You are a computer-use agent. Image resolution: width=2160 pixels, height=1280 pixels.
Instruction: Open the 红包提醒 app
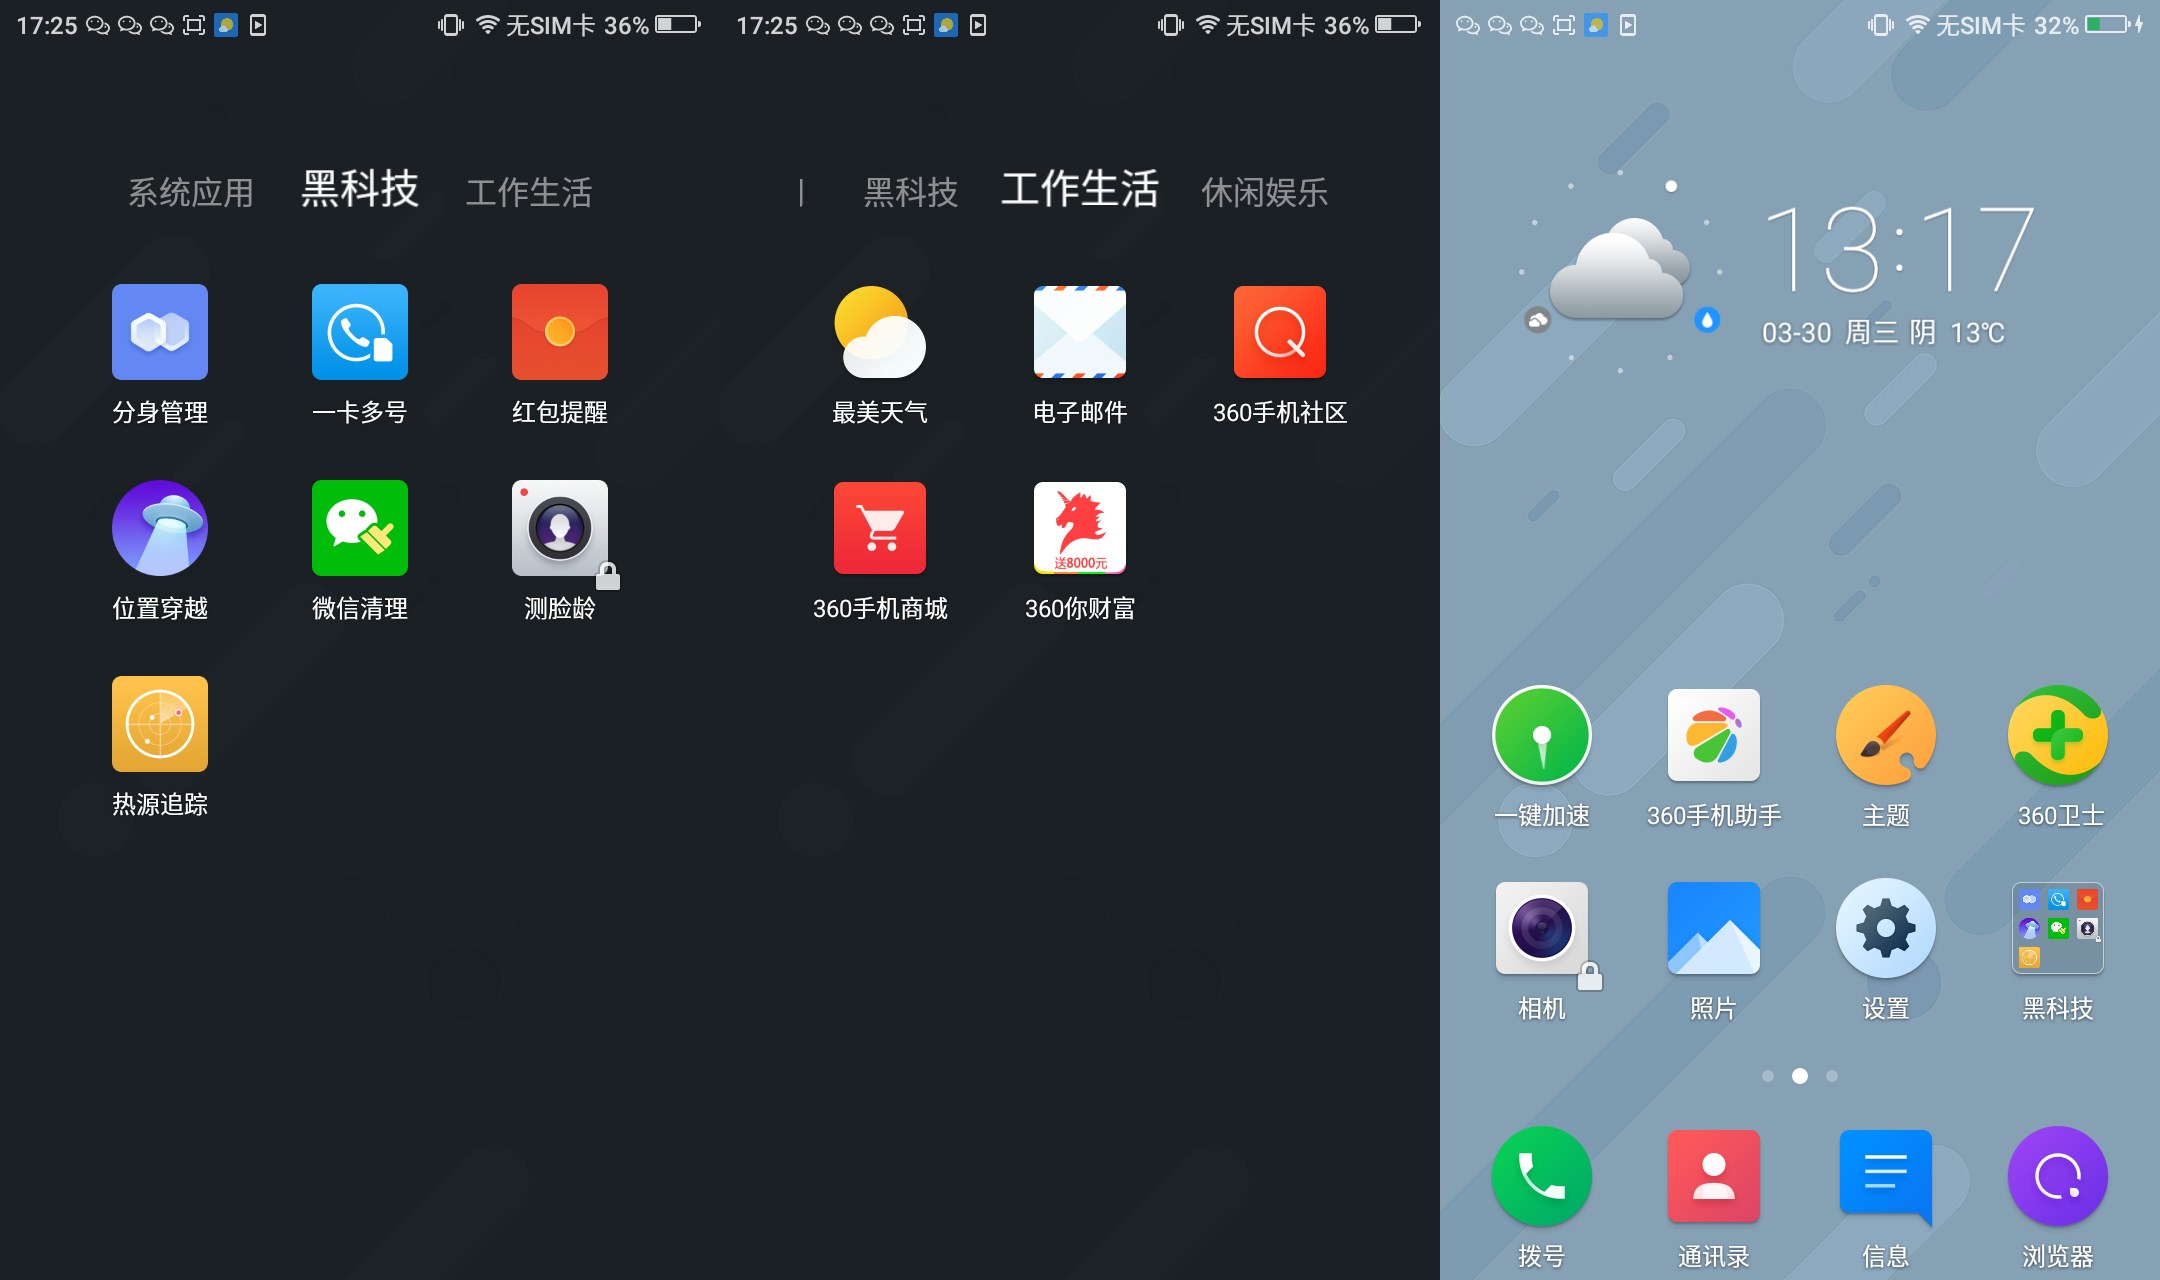[560, 332]
